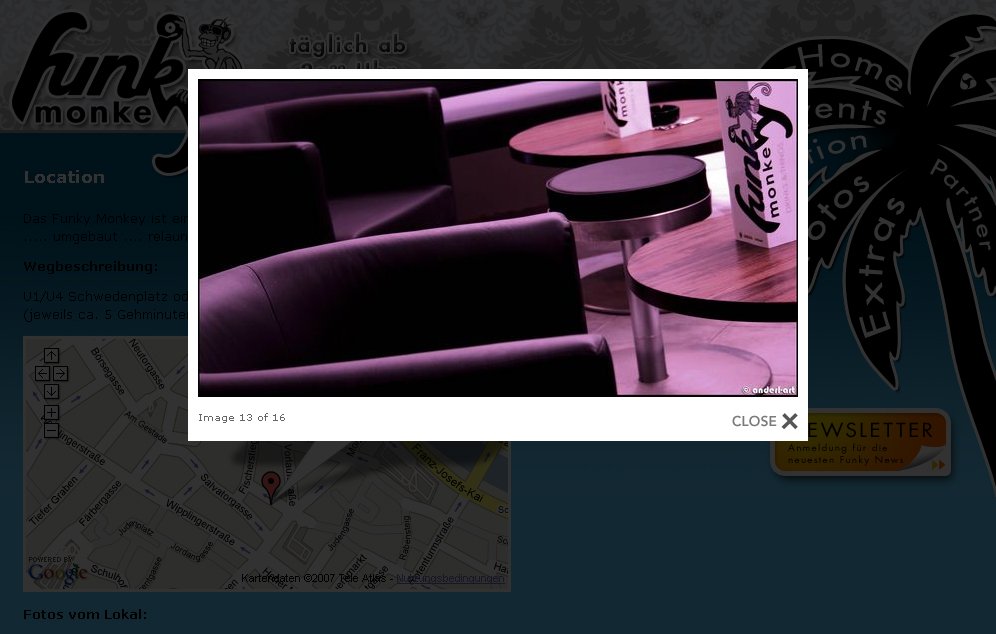Pan the map right with arrow
996x634 pixels.
pos(60,374)
